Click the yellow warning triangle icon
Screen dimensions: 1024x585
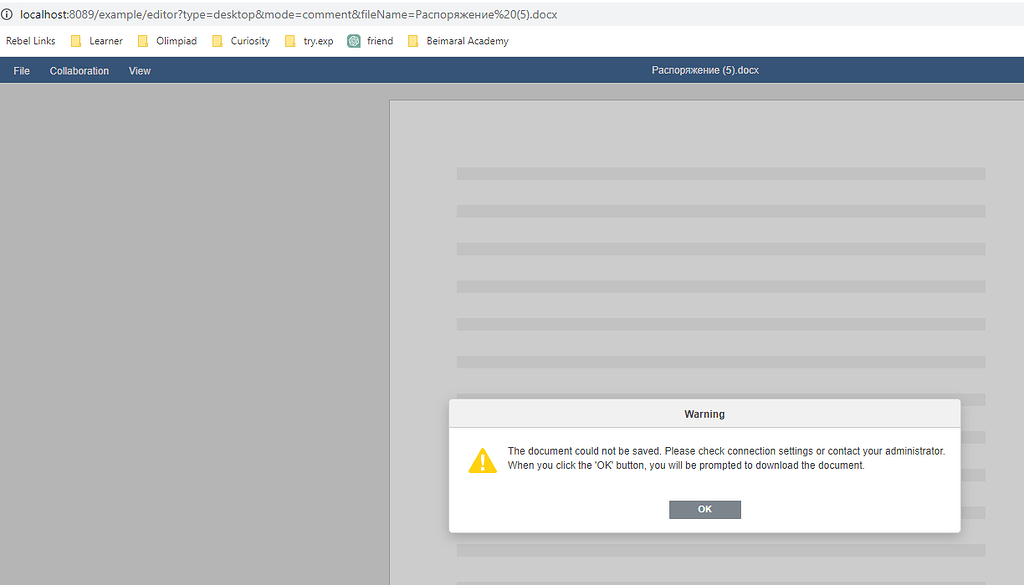pyautogui.click(x=483, y=460)
